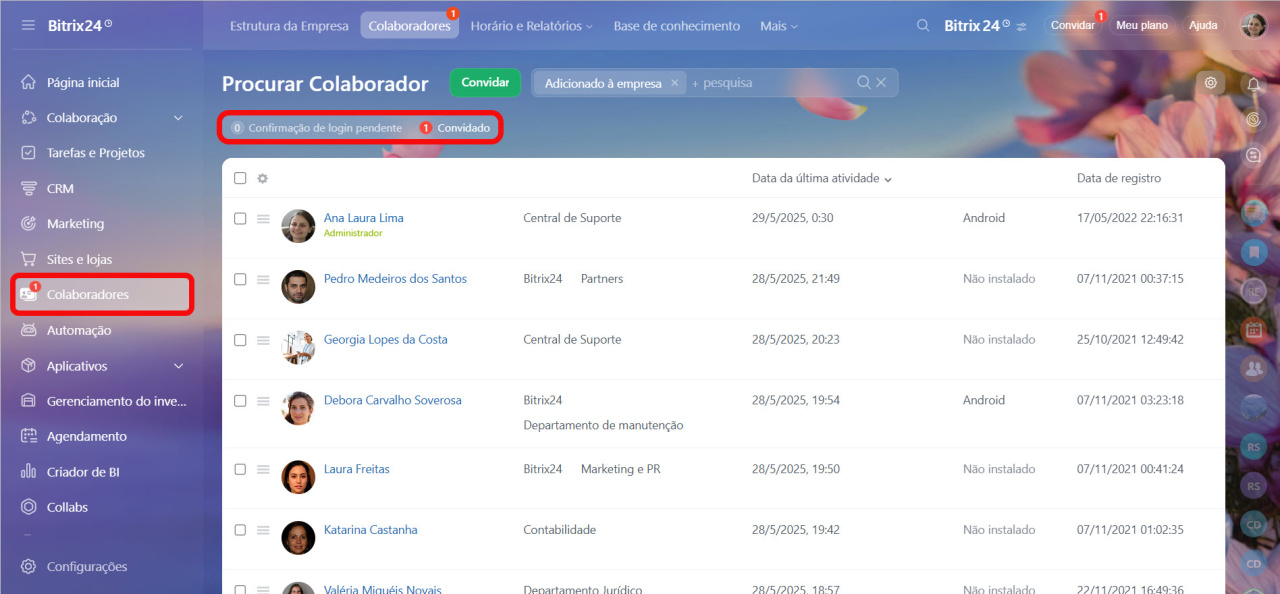Check the box for Georgia Lopes da Costa
Screen dimensions: 1280x594
[240, 340]
